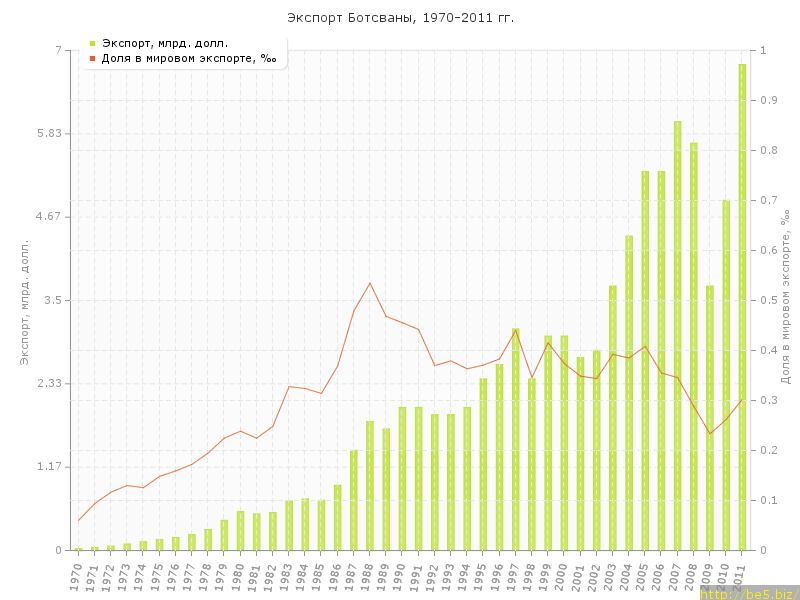Click the right axis title 'Доля в мировом экспорте'
Screen dimensions: 800x600
point(786,300)
